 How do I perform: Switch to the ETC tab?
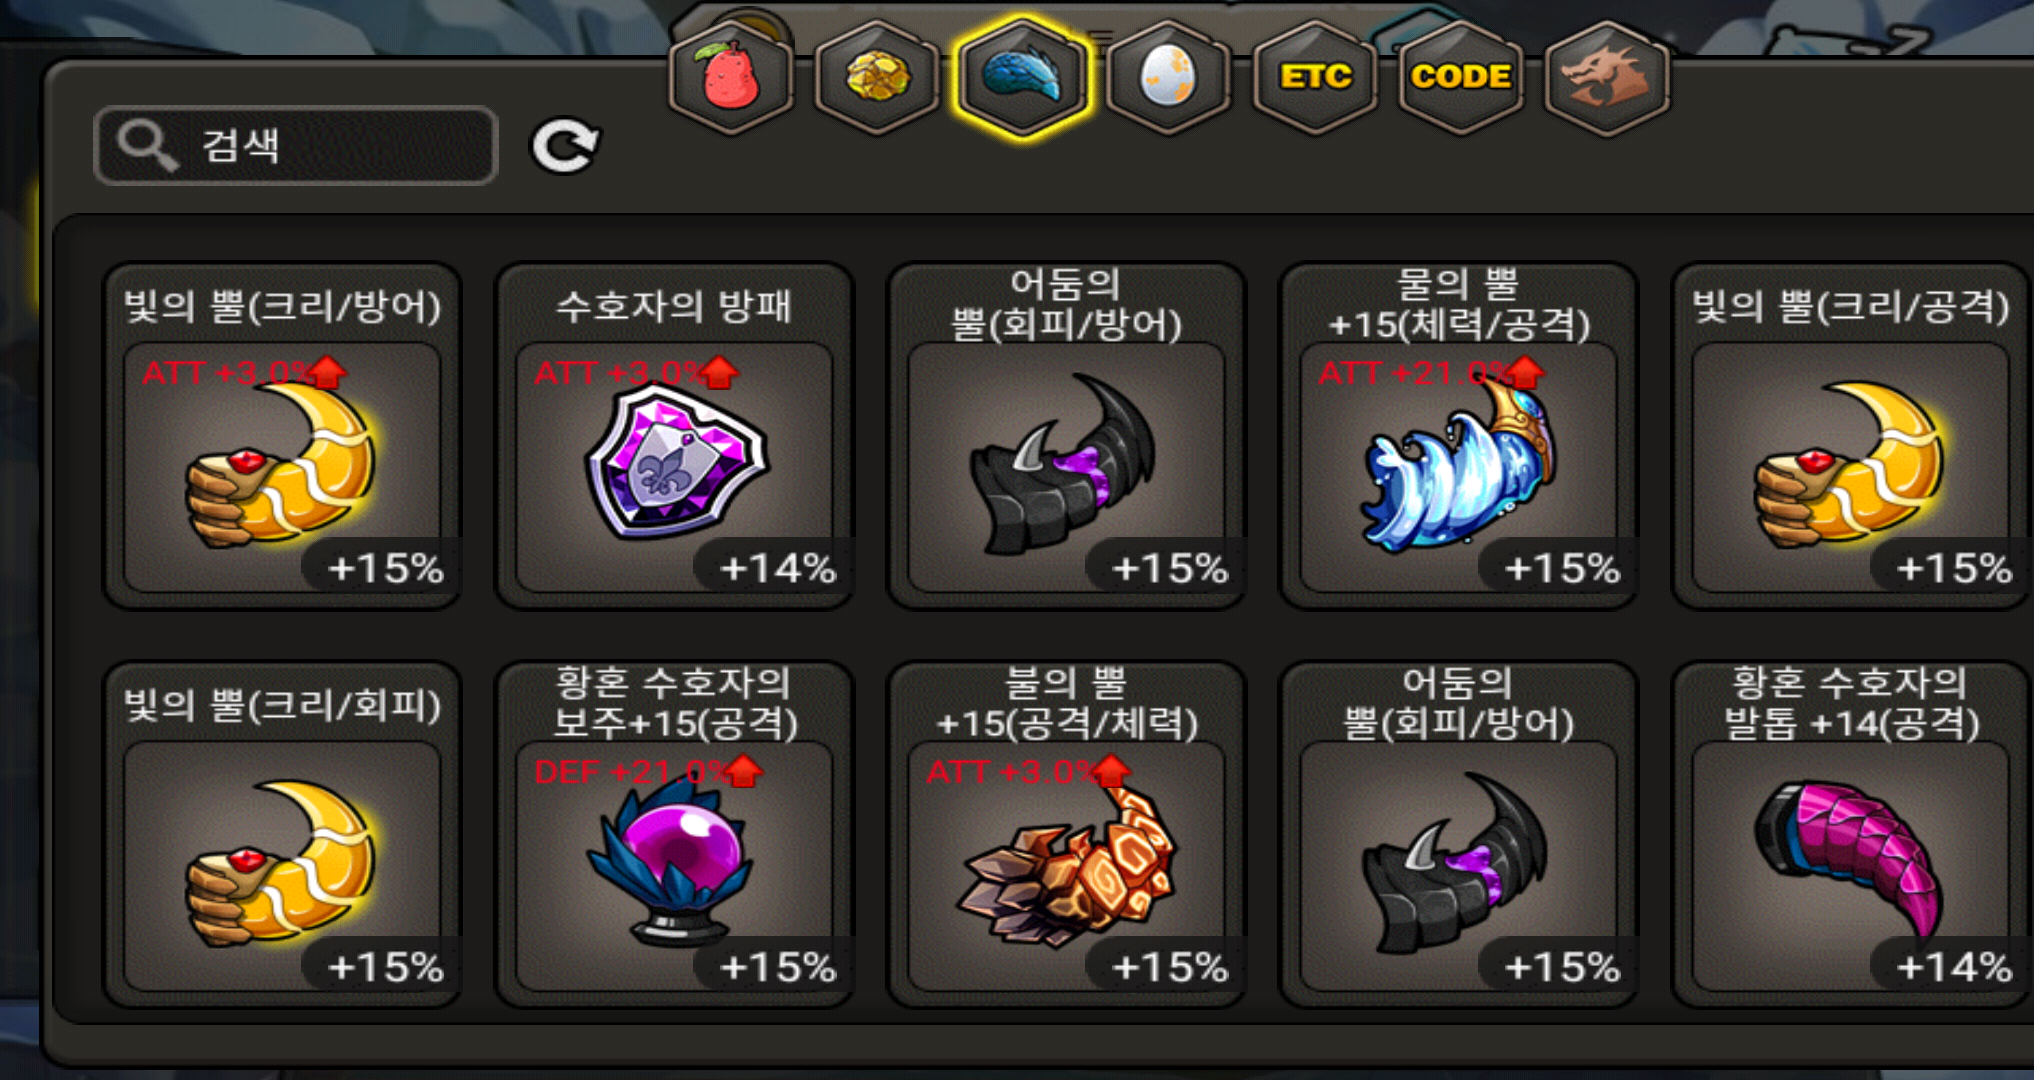point(1314,77)
